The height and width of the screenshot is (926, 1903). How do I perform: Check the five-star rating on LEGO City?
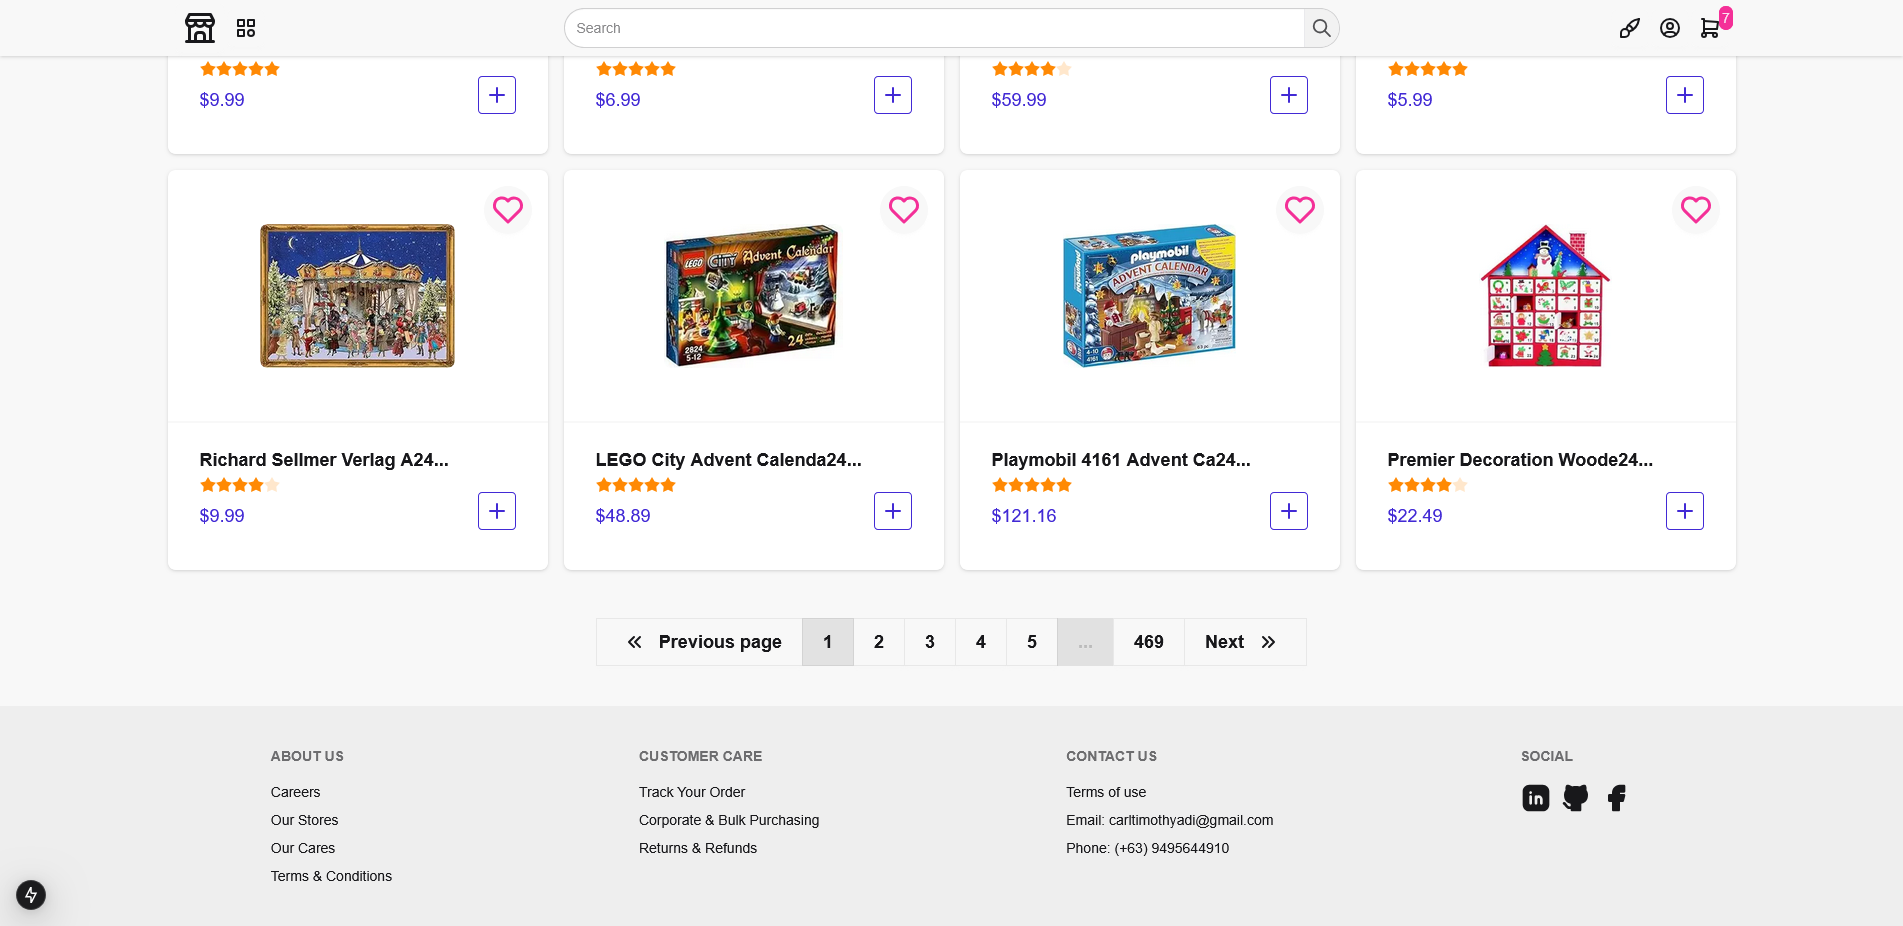[635, 485]
